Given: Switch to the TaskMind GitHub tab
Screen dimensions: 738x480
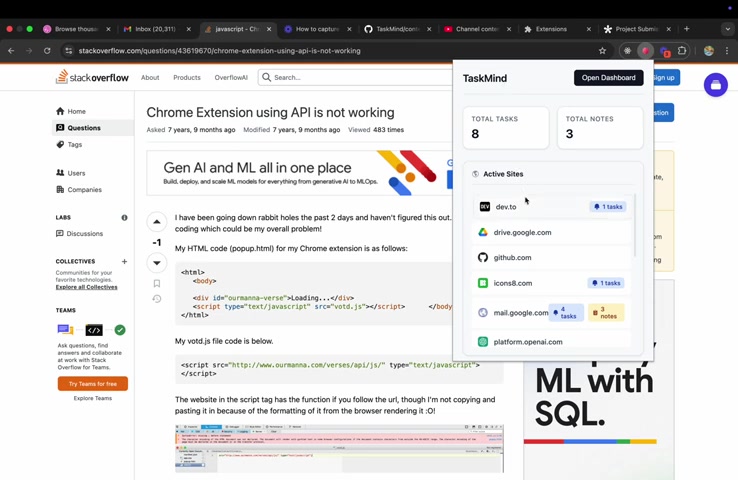Looking at the screenshot, I should (398, 29).
